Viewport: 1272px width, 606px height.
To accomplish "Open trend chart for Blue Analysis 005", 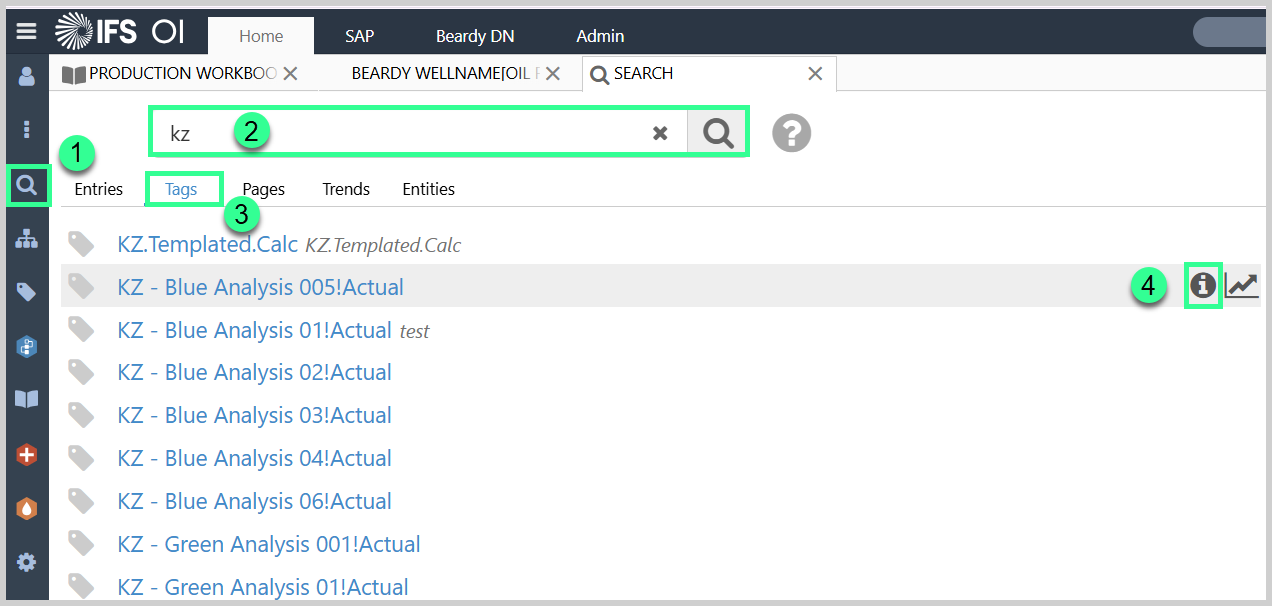I will 1242,286.
